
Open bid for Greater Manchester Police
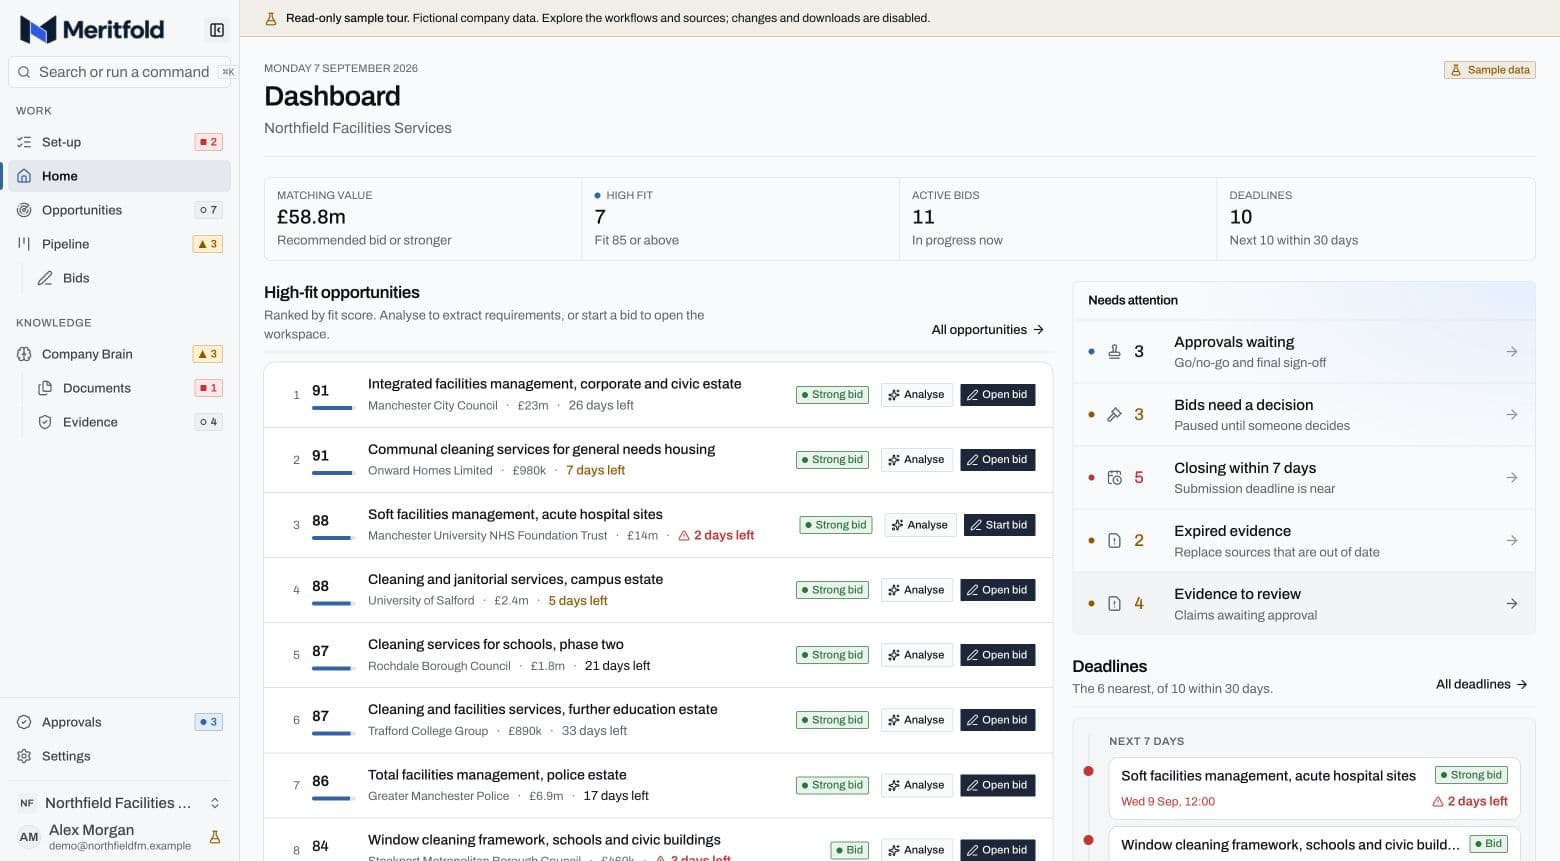(x=997, y=785)
